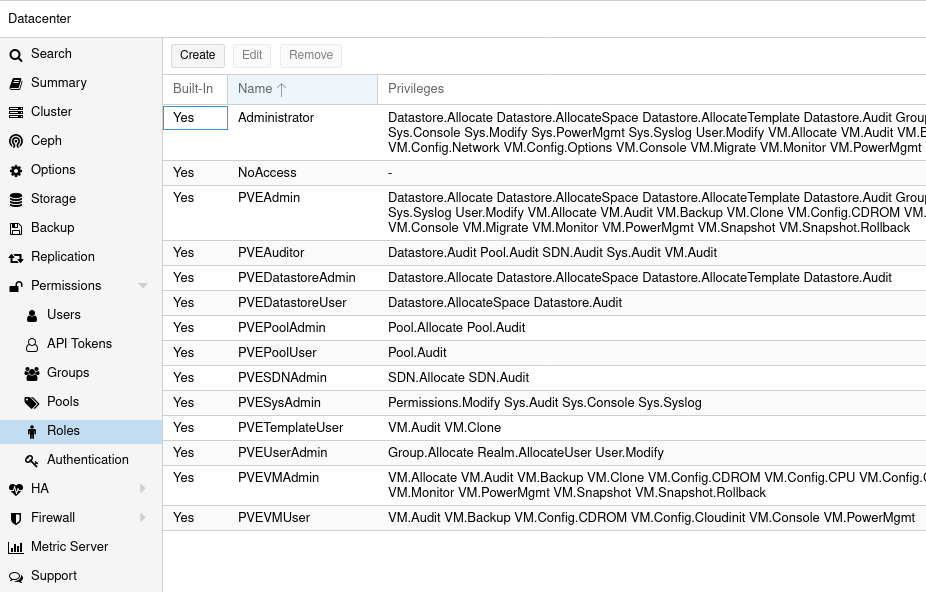This screenshot has width=926, height=592.
Task: Click the Users person icon
Action: tap(32, 314)
